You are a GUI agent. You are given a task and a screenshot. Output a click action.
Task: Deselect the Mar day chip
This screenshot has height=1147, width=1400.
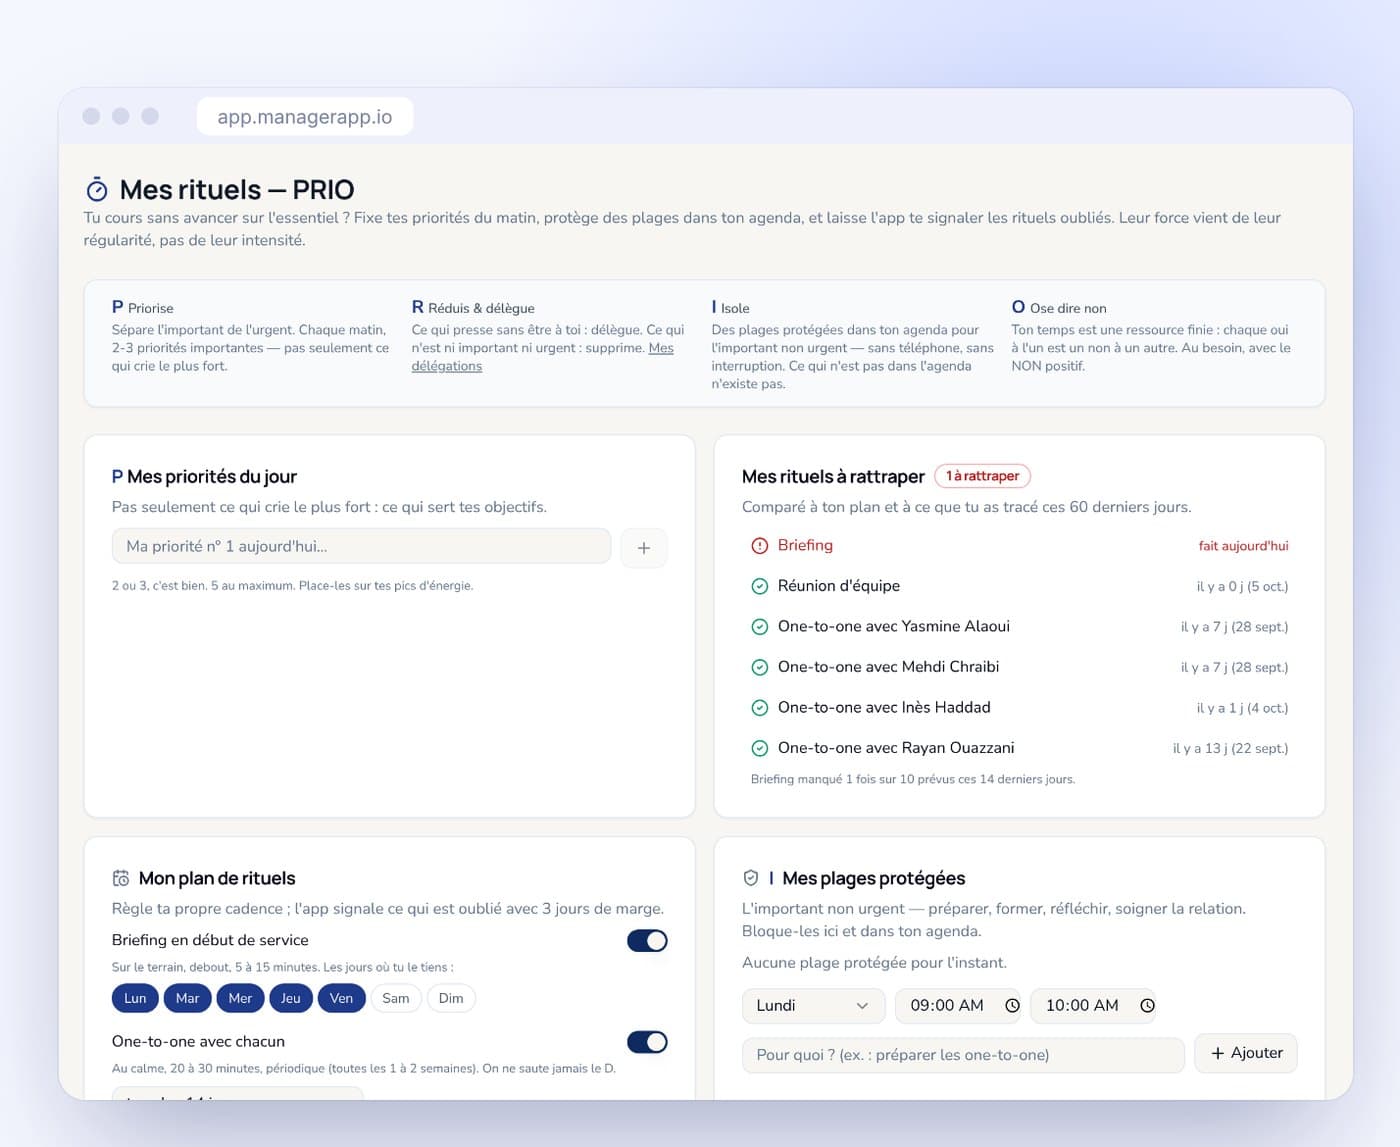pyautogui.click(x=188, y=998)
